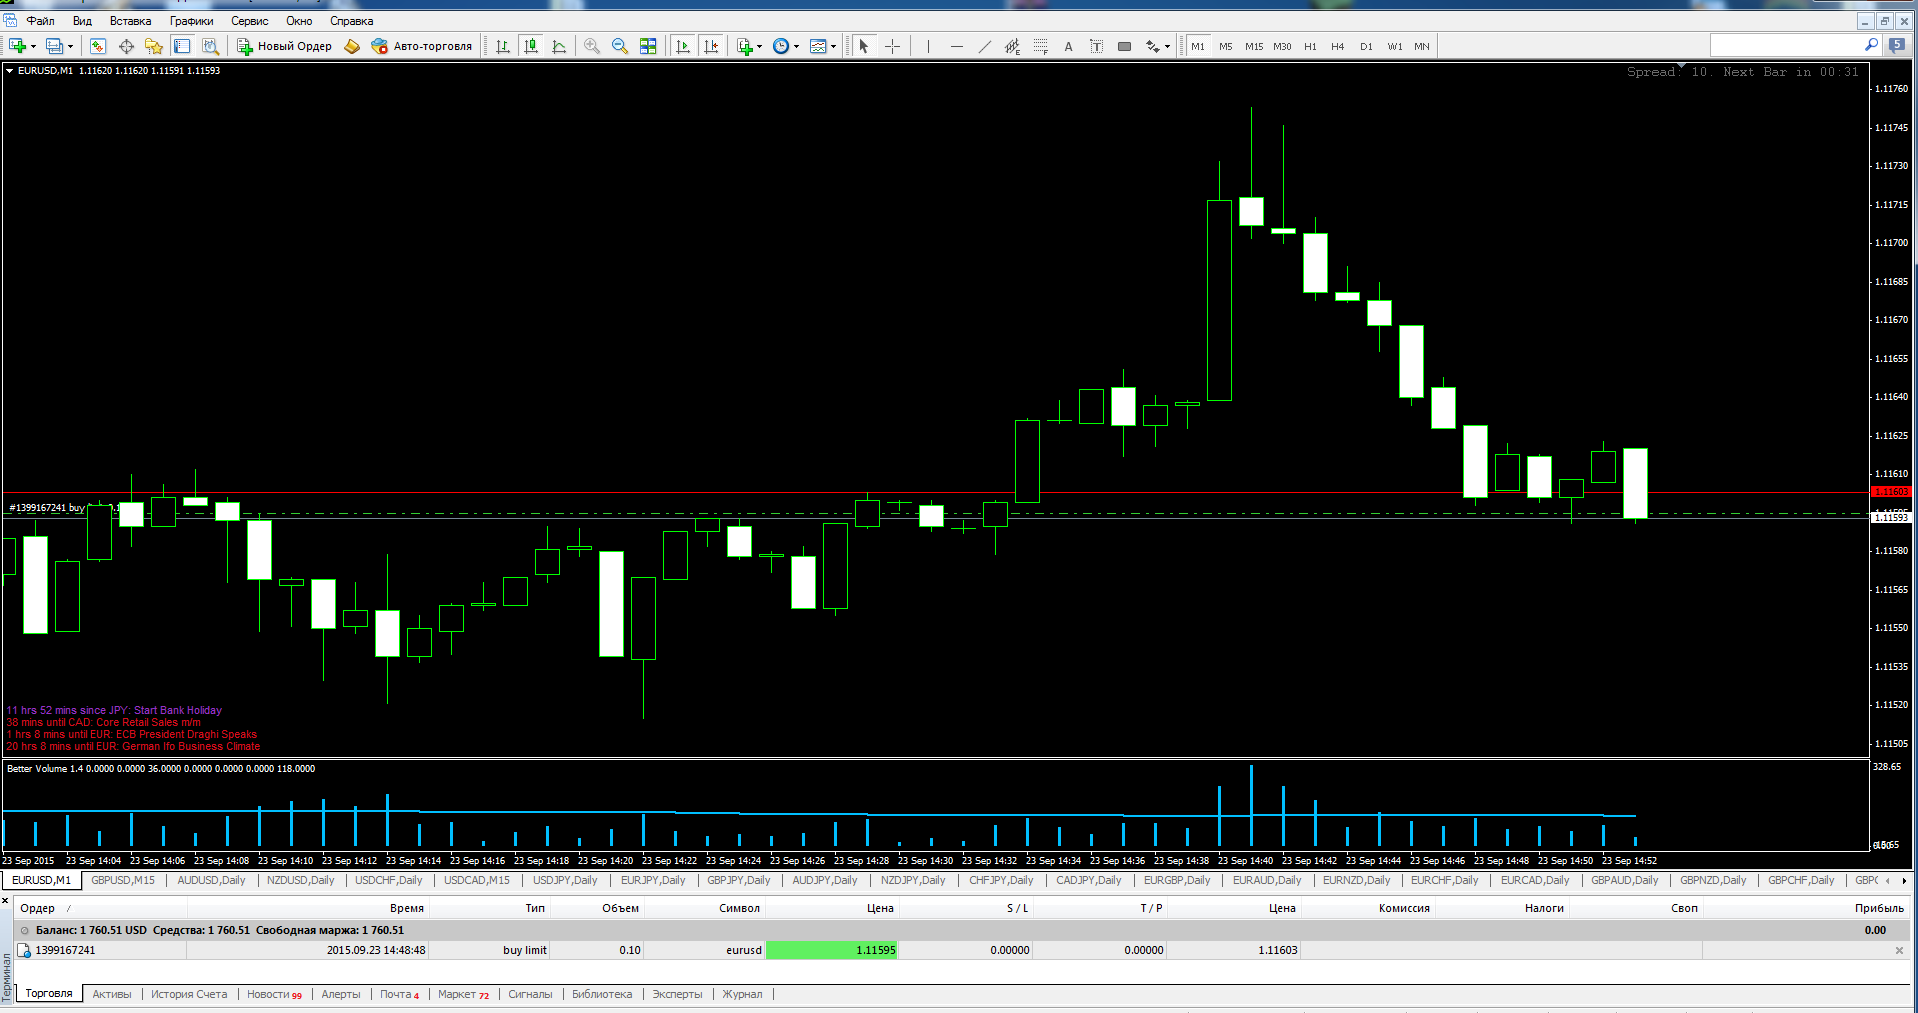Show the Navigator panel star-folder icon
This screenshot has height=1013, width=1918.
(154, 46)
